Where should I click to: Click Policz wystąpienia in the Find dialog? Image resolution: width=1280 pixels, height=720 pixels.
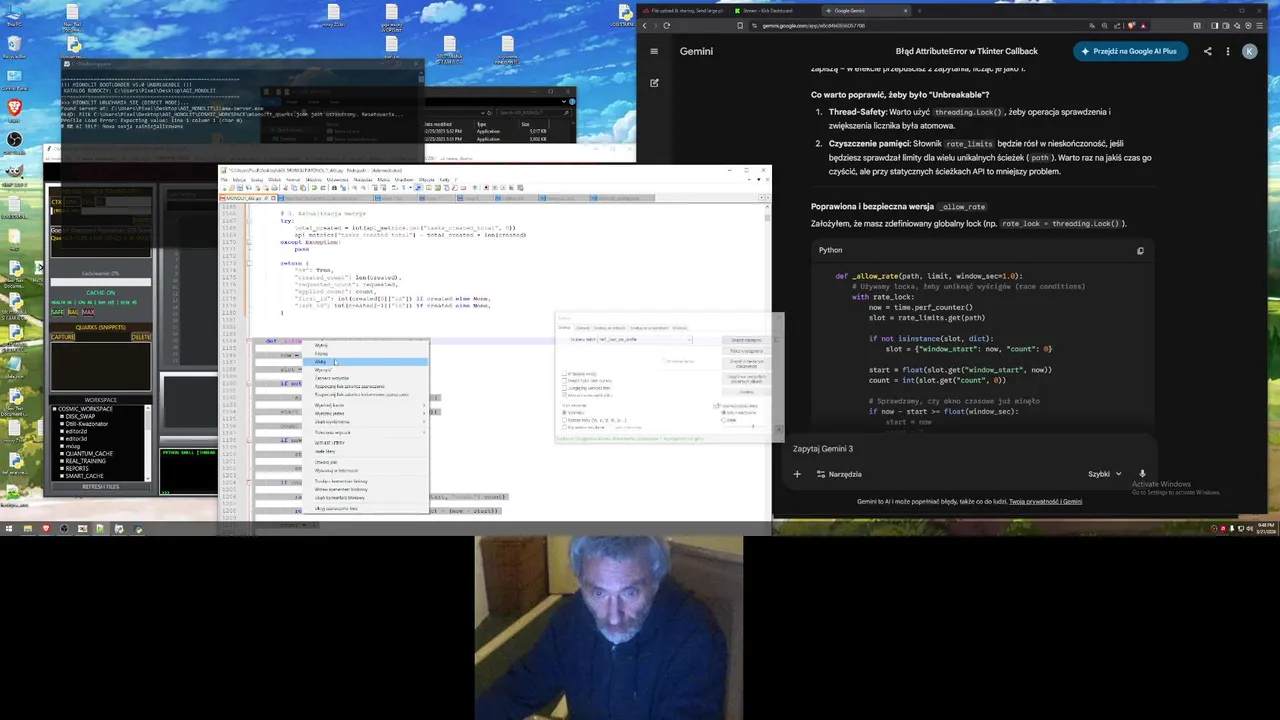746,351
